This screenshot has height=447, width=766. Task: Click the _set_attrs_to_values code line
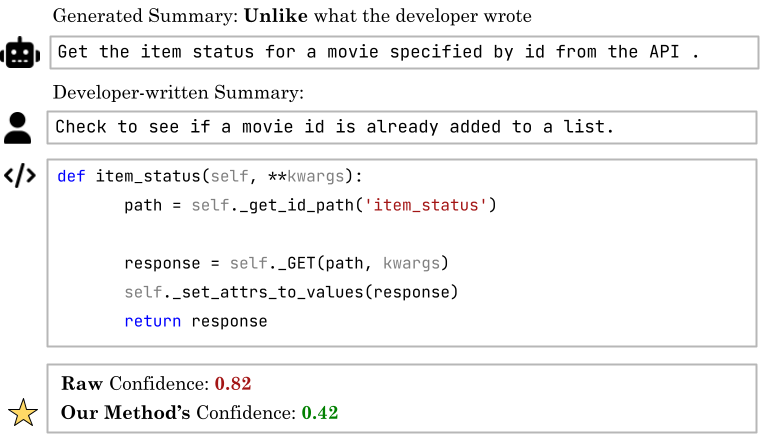coord(290,292)
